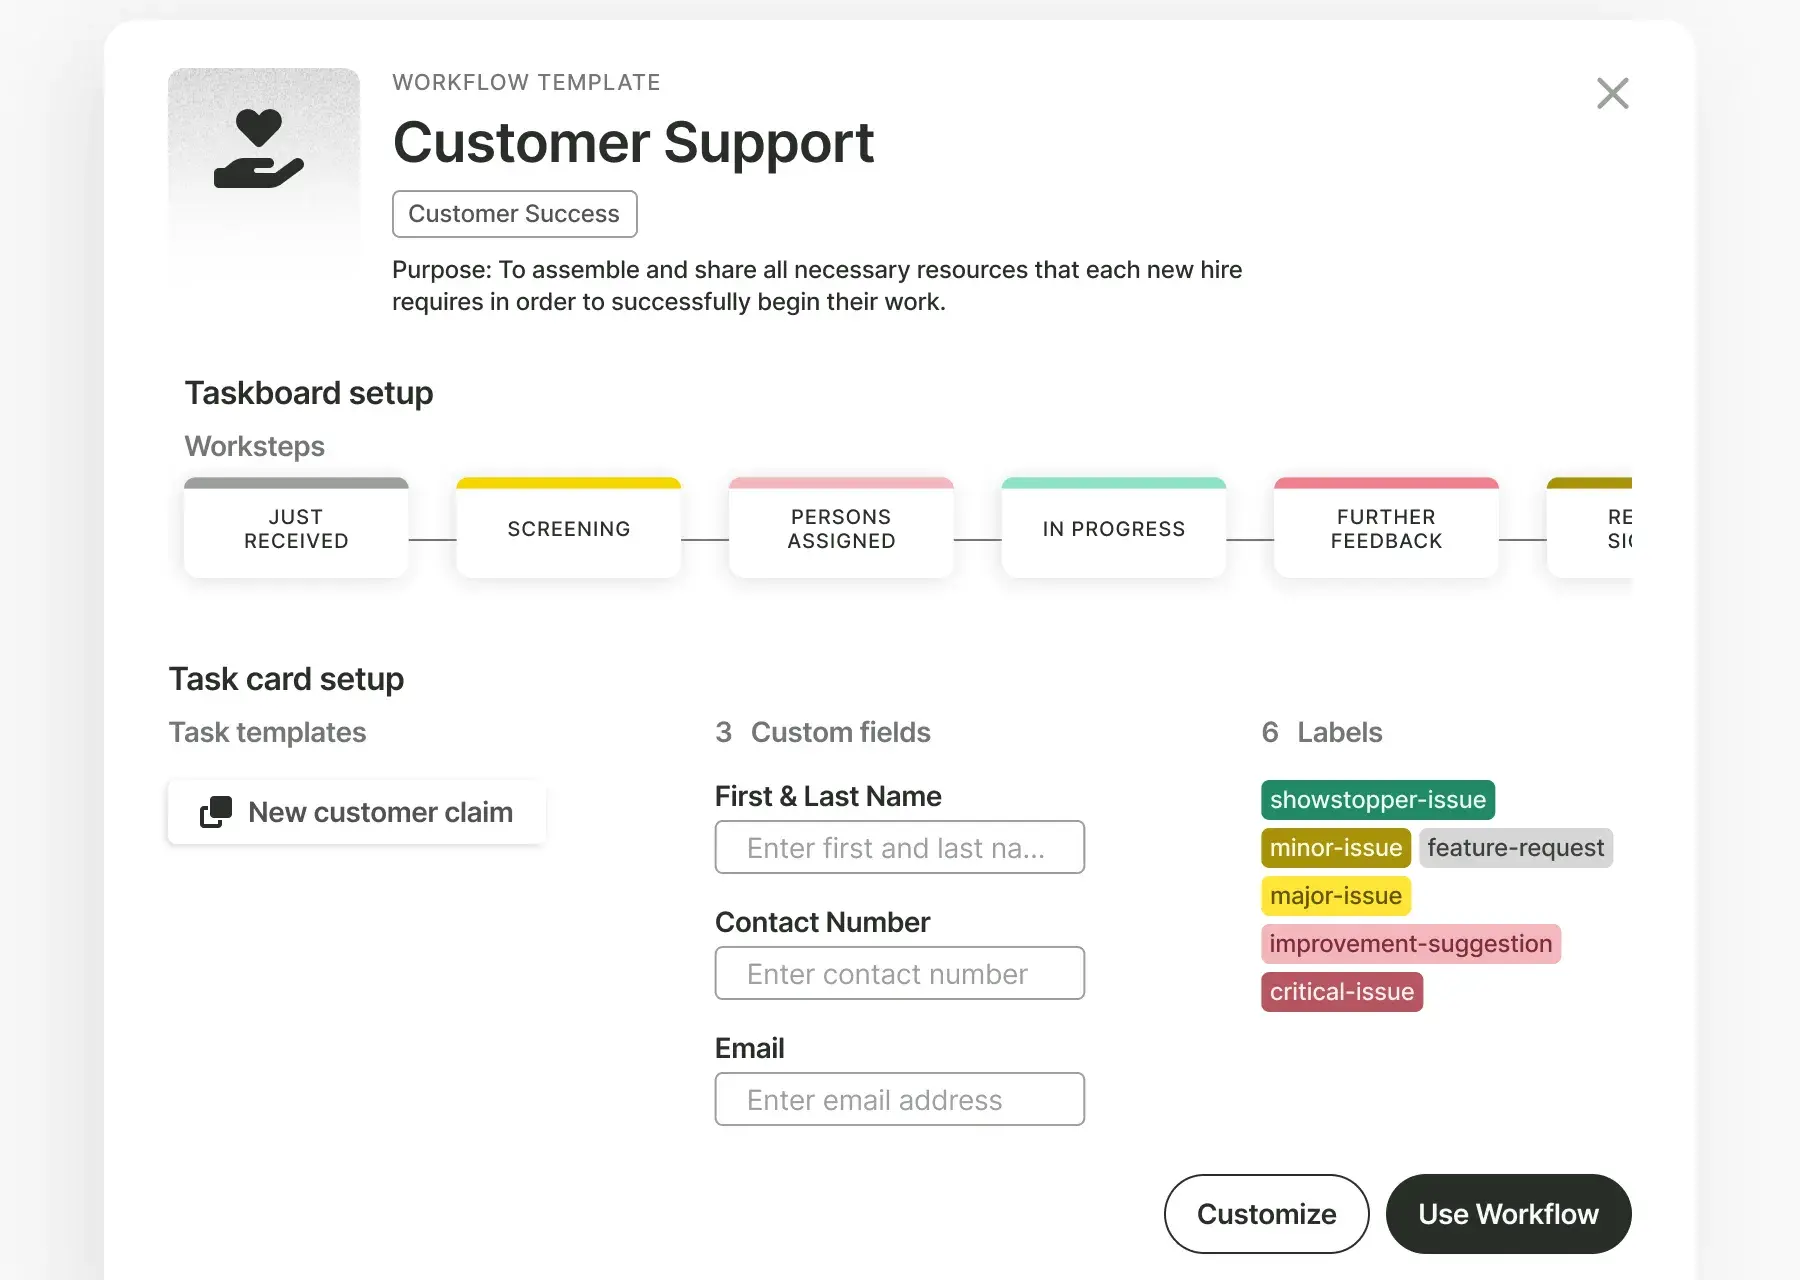Choose the Persons Assigned workstep

pos(841,529)
